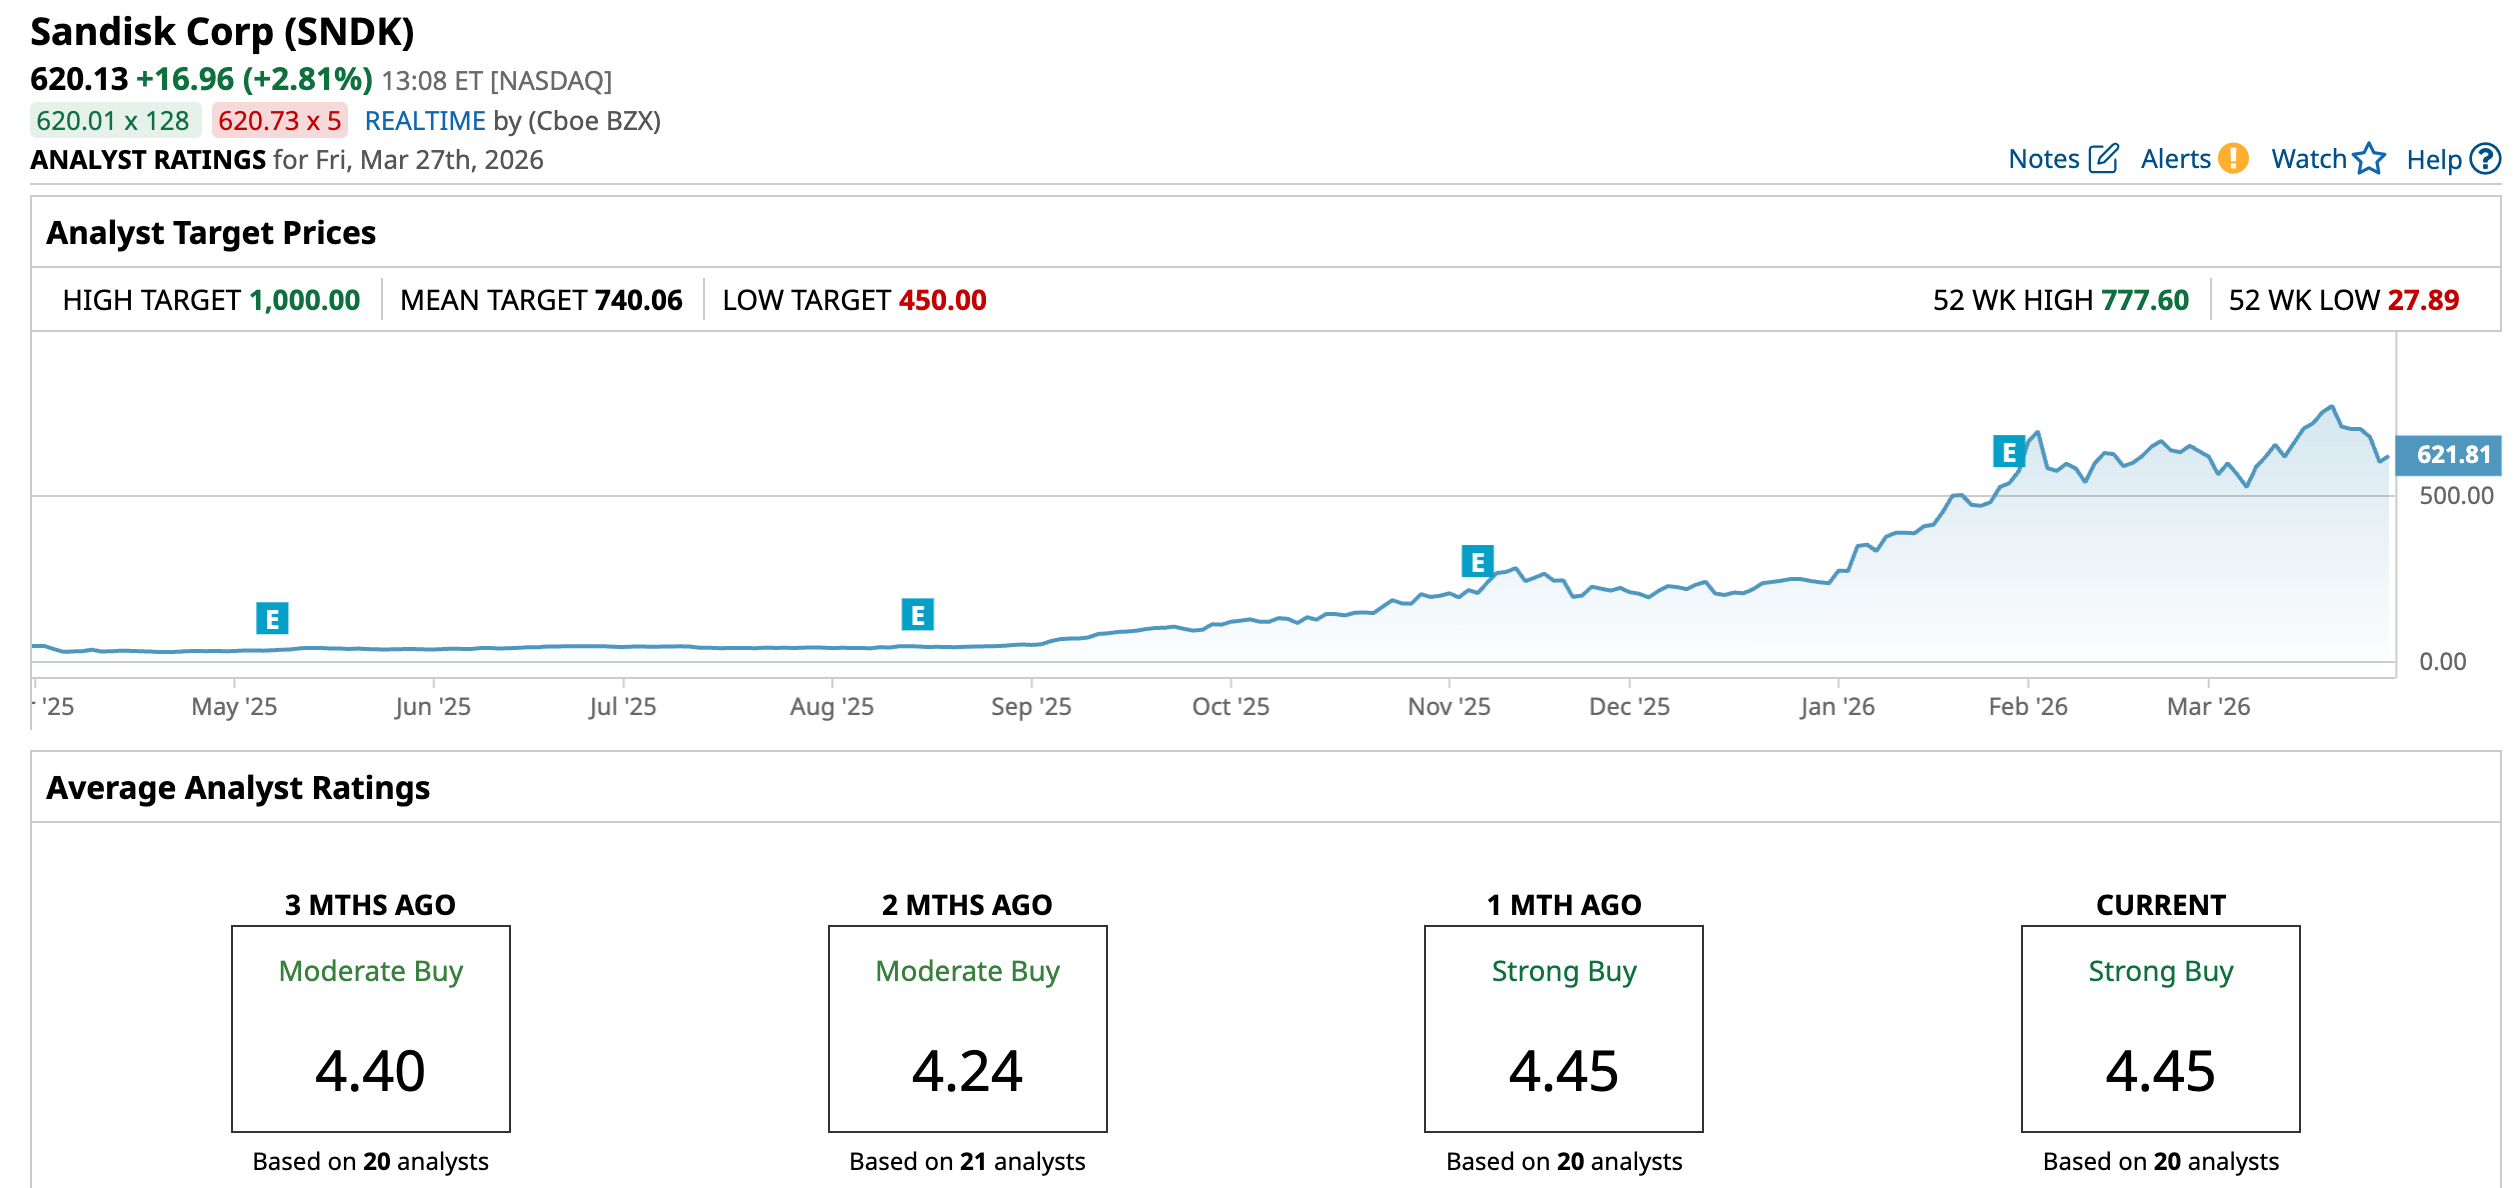The height and width of the screenshot is (1188, 2514).
Task: Click the Alerts link text
Action: (x=2175, y=159)
